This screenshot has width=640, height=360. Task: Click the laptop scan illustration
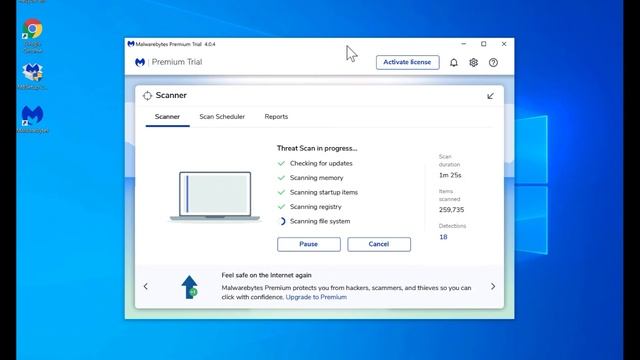click(x=215, y=196)
